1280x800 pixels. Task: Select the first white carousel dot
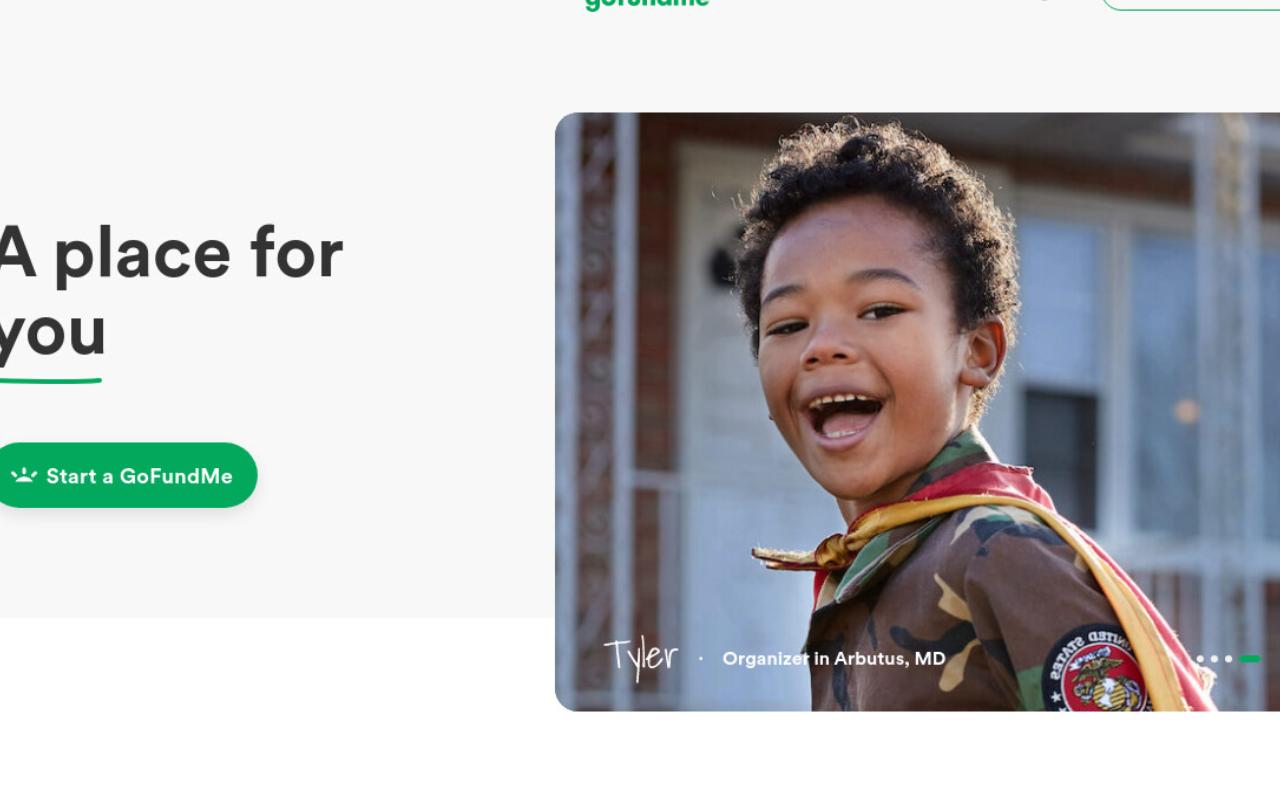1200,659
